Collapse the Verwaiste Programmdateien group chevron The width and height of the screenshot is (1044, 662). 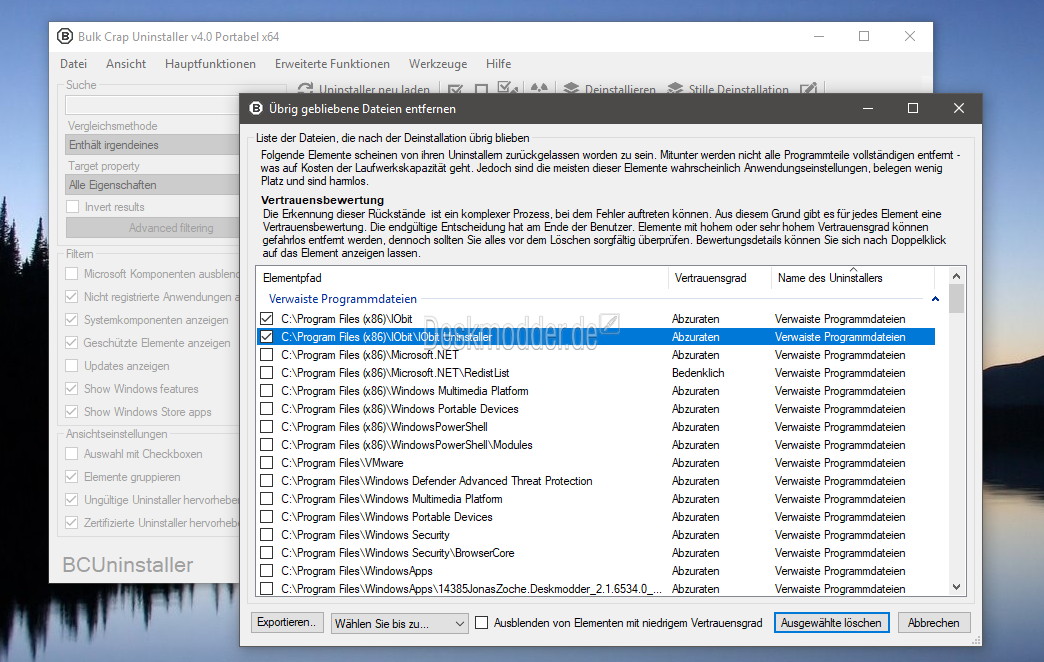[935, 299]
